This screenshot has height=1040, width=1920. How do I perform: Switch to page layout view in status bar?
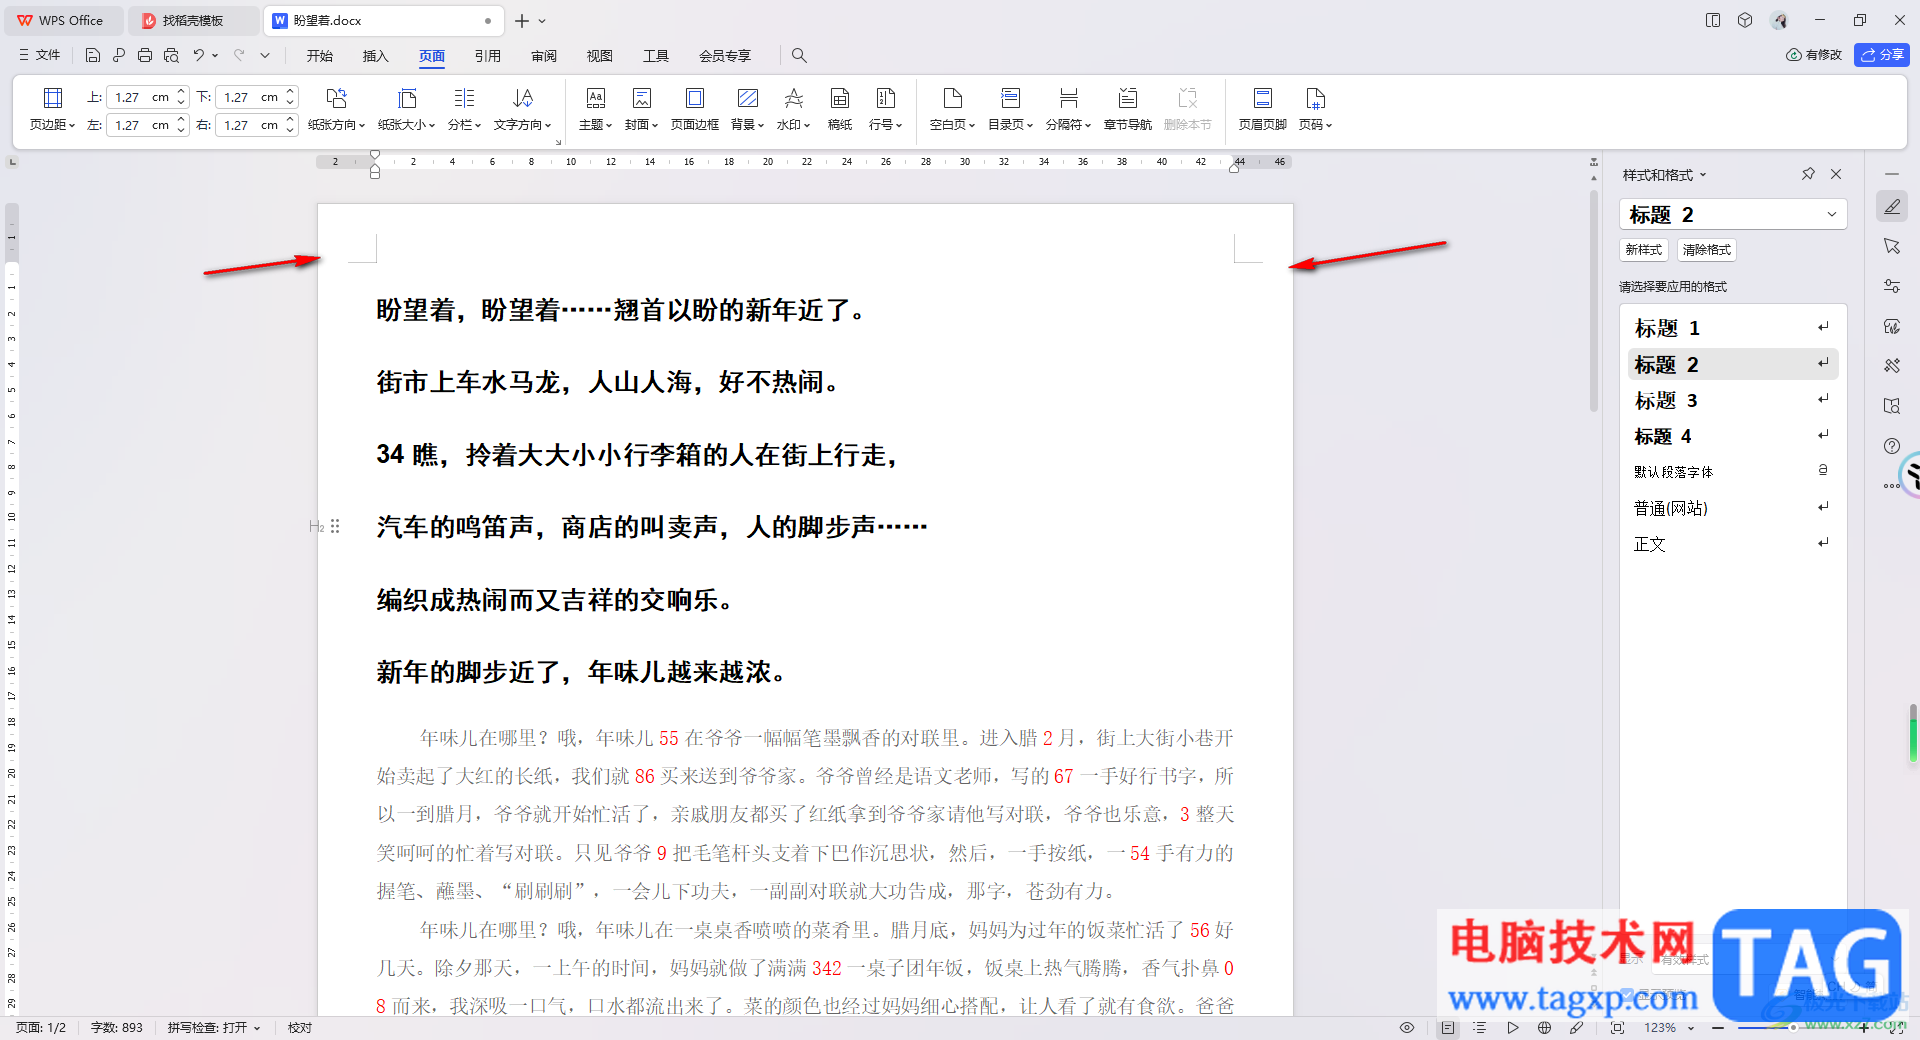point(1447,1027)
